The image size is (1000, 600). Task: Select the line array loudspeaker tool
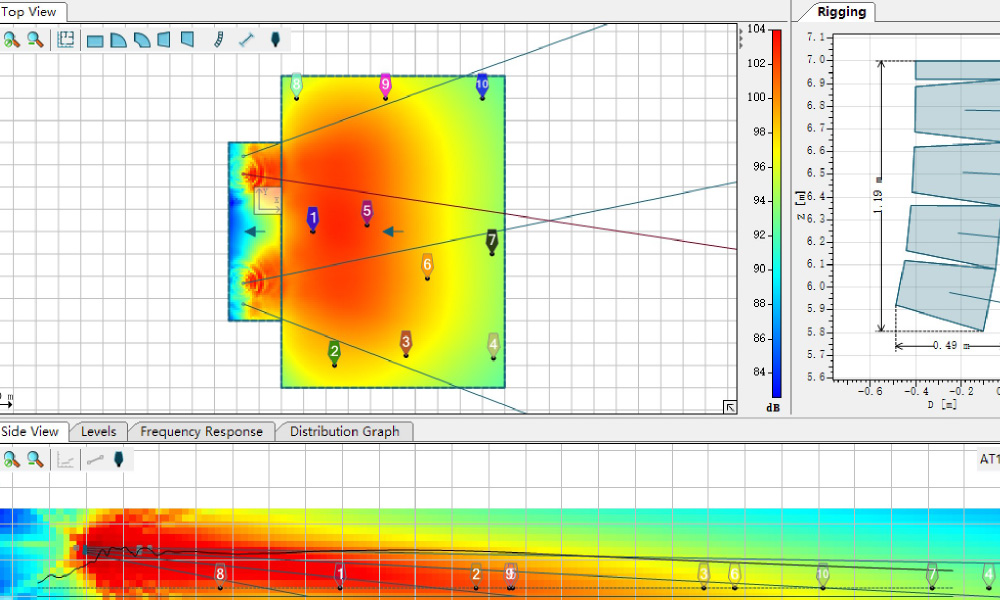coord(217,40)
